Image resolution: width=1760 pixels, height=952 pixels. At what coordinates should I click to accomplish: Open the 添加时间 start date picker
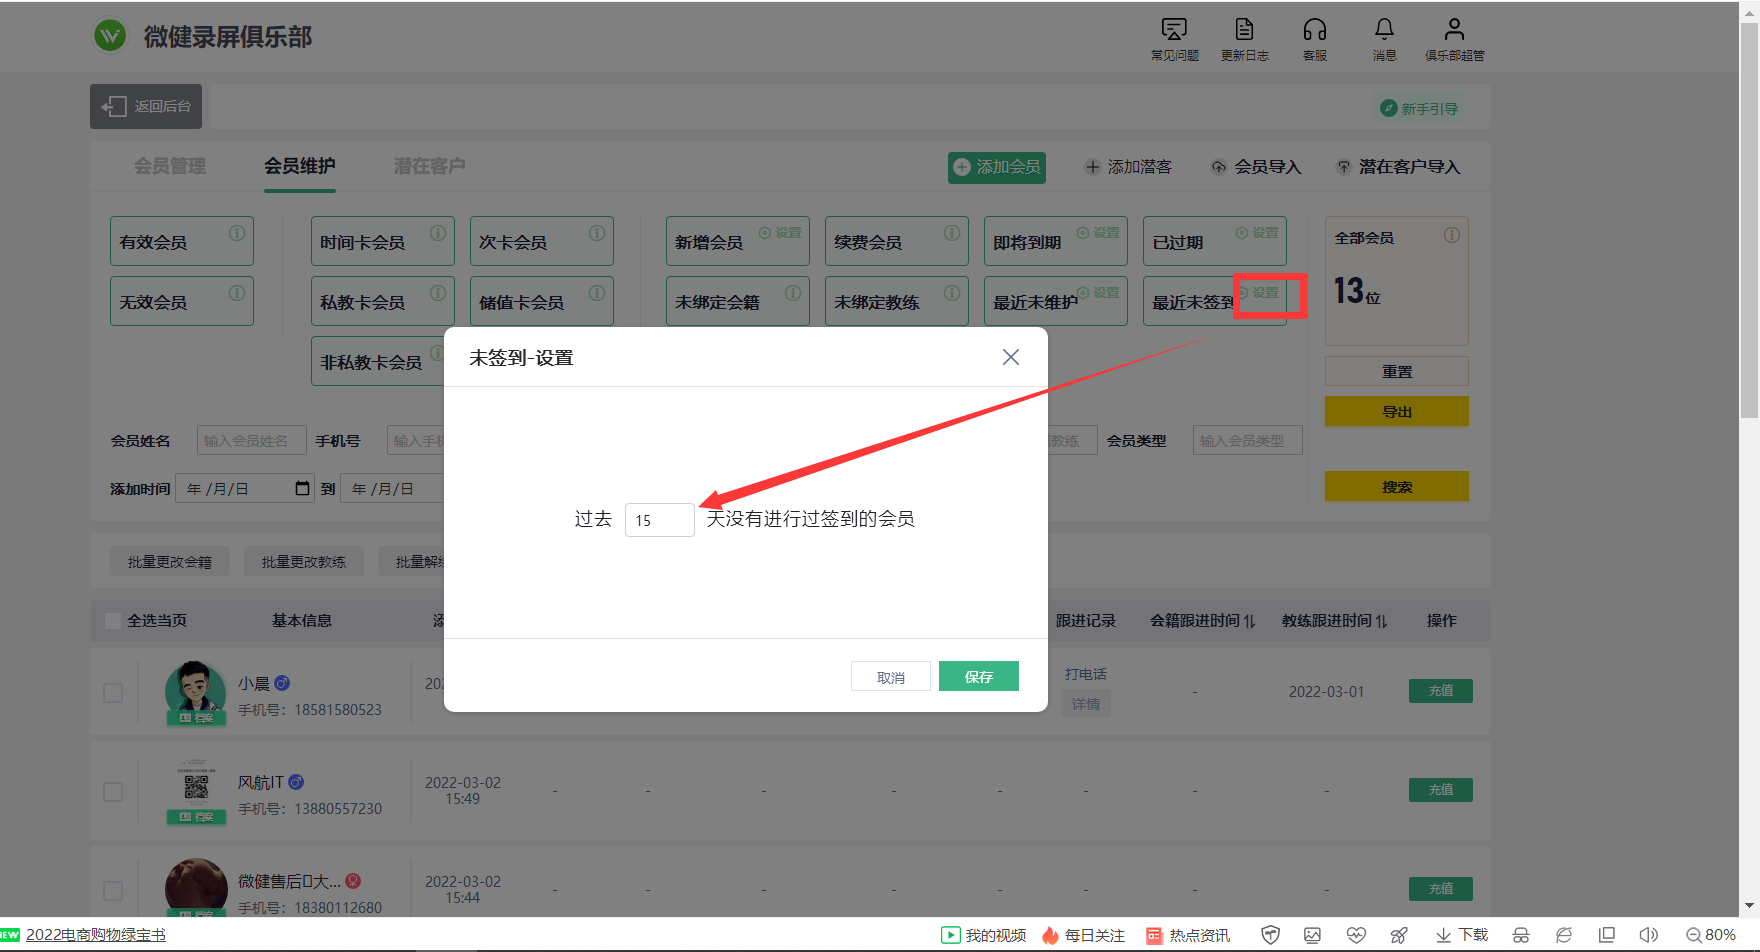pyautogui.click(x=302, y=488)
